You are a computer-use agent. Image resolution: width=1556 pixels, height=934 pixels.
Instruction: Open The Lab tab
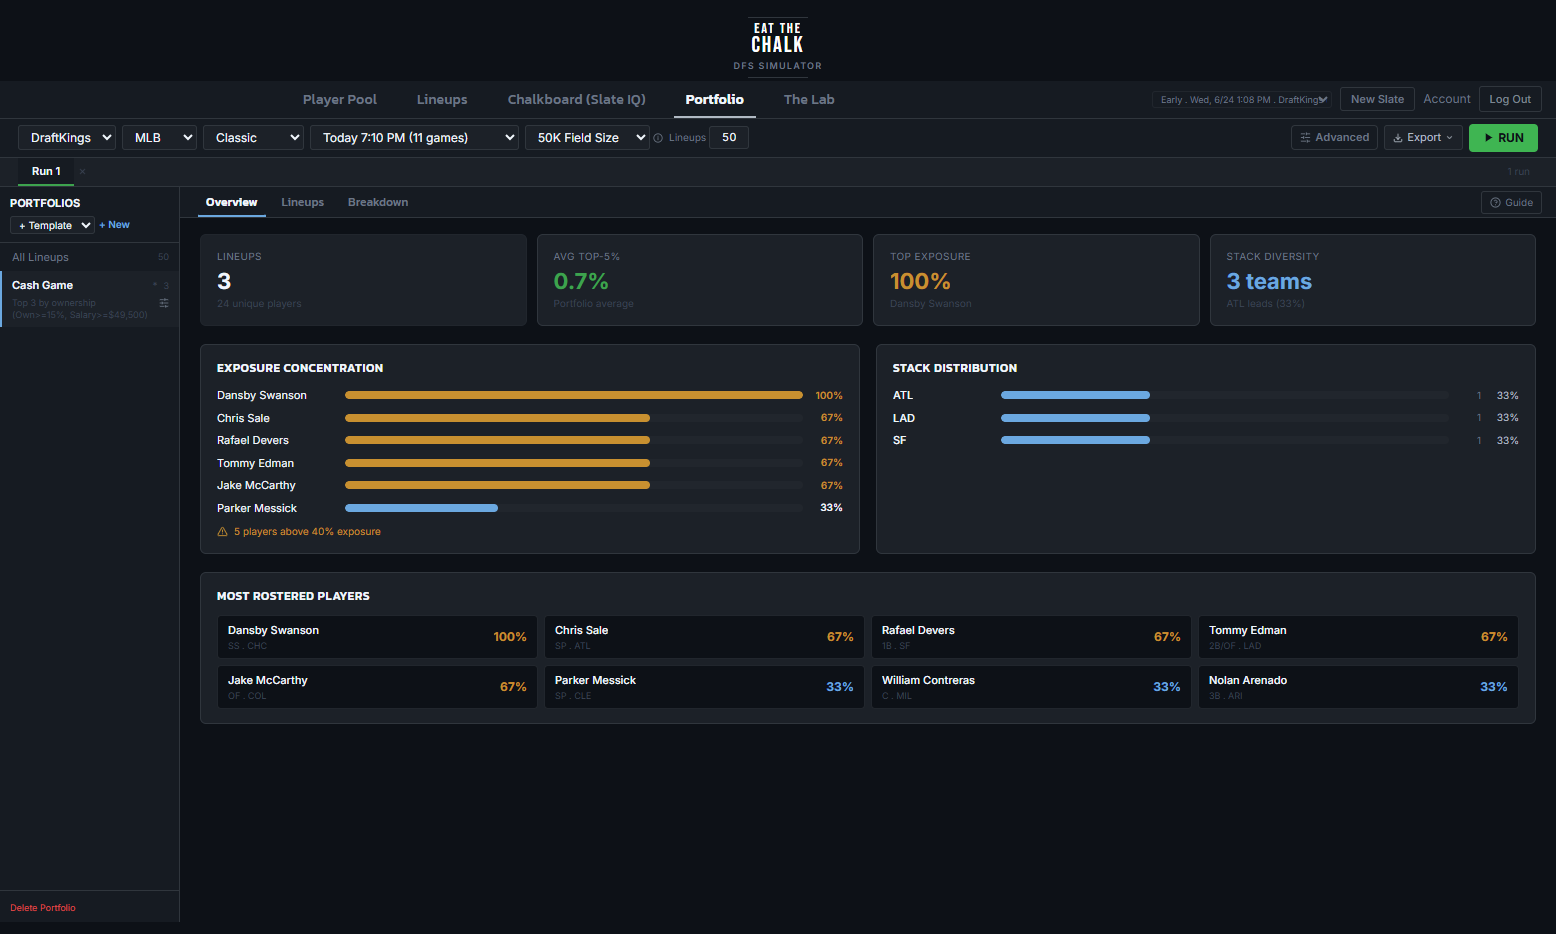(x=809, y=100)
